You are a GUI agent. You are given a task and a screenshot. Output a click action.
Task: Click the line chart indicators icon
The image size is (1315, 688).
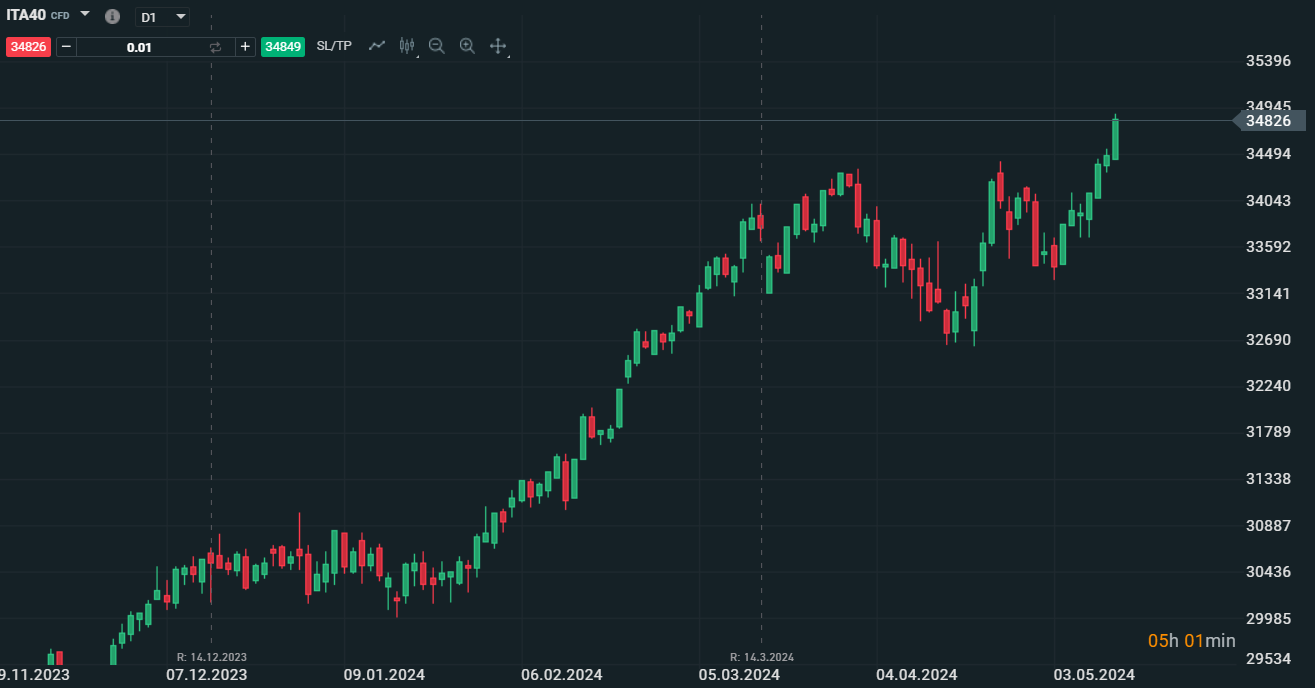pyautogui.click(x=377, y=46)
